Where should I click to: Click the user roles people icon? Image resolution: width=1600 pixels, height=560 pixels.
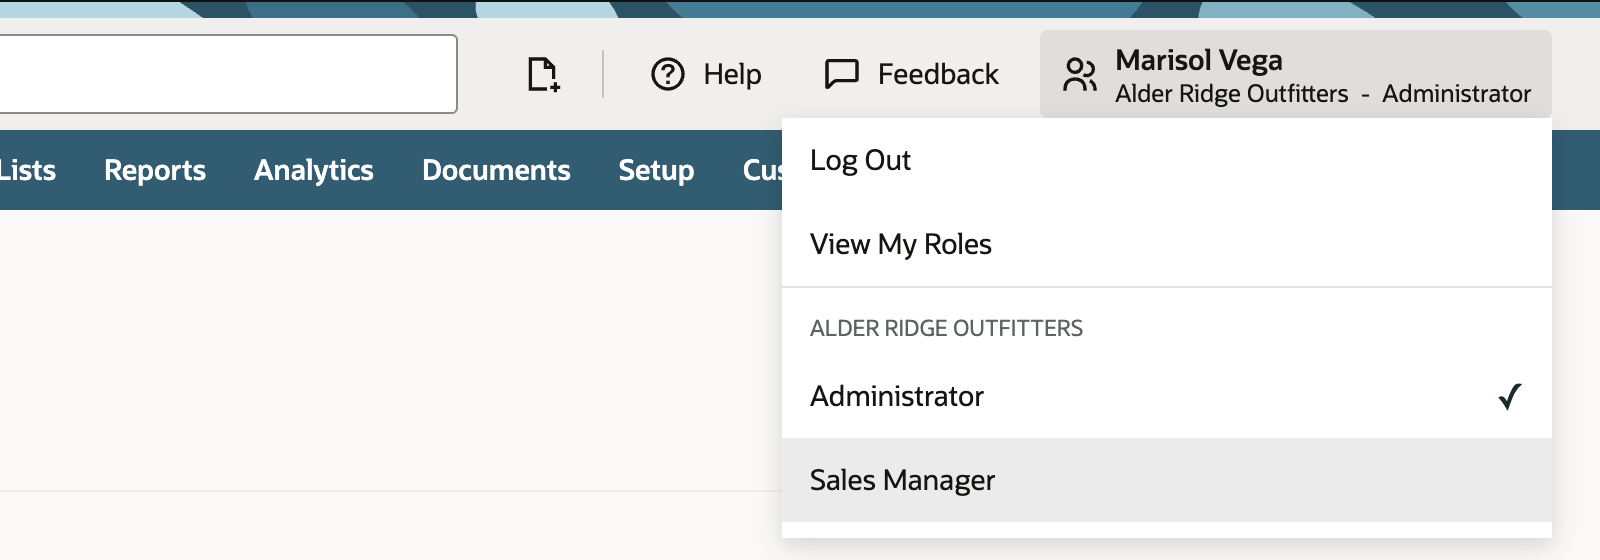click(1080, 75)
